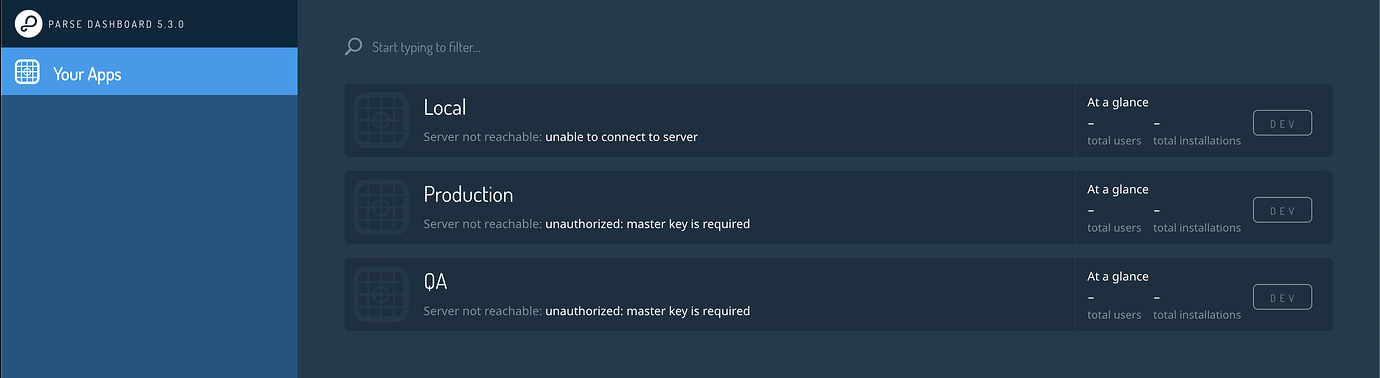1380x378 pixels.
Task: Open the QA app title
Action: pos(435,281)
